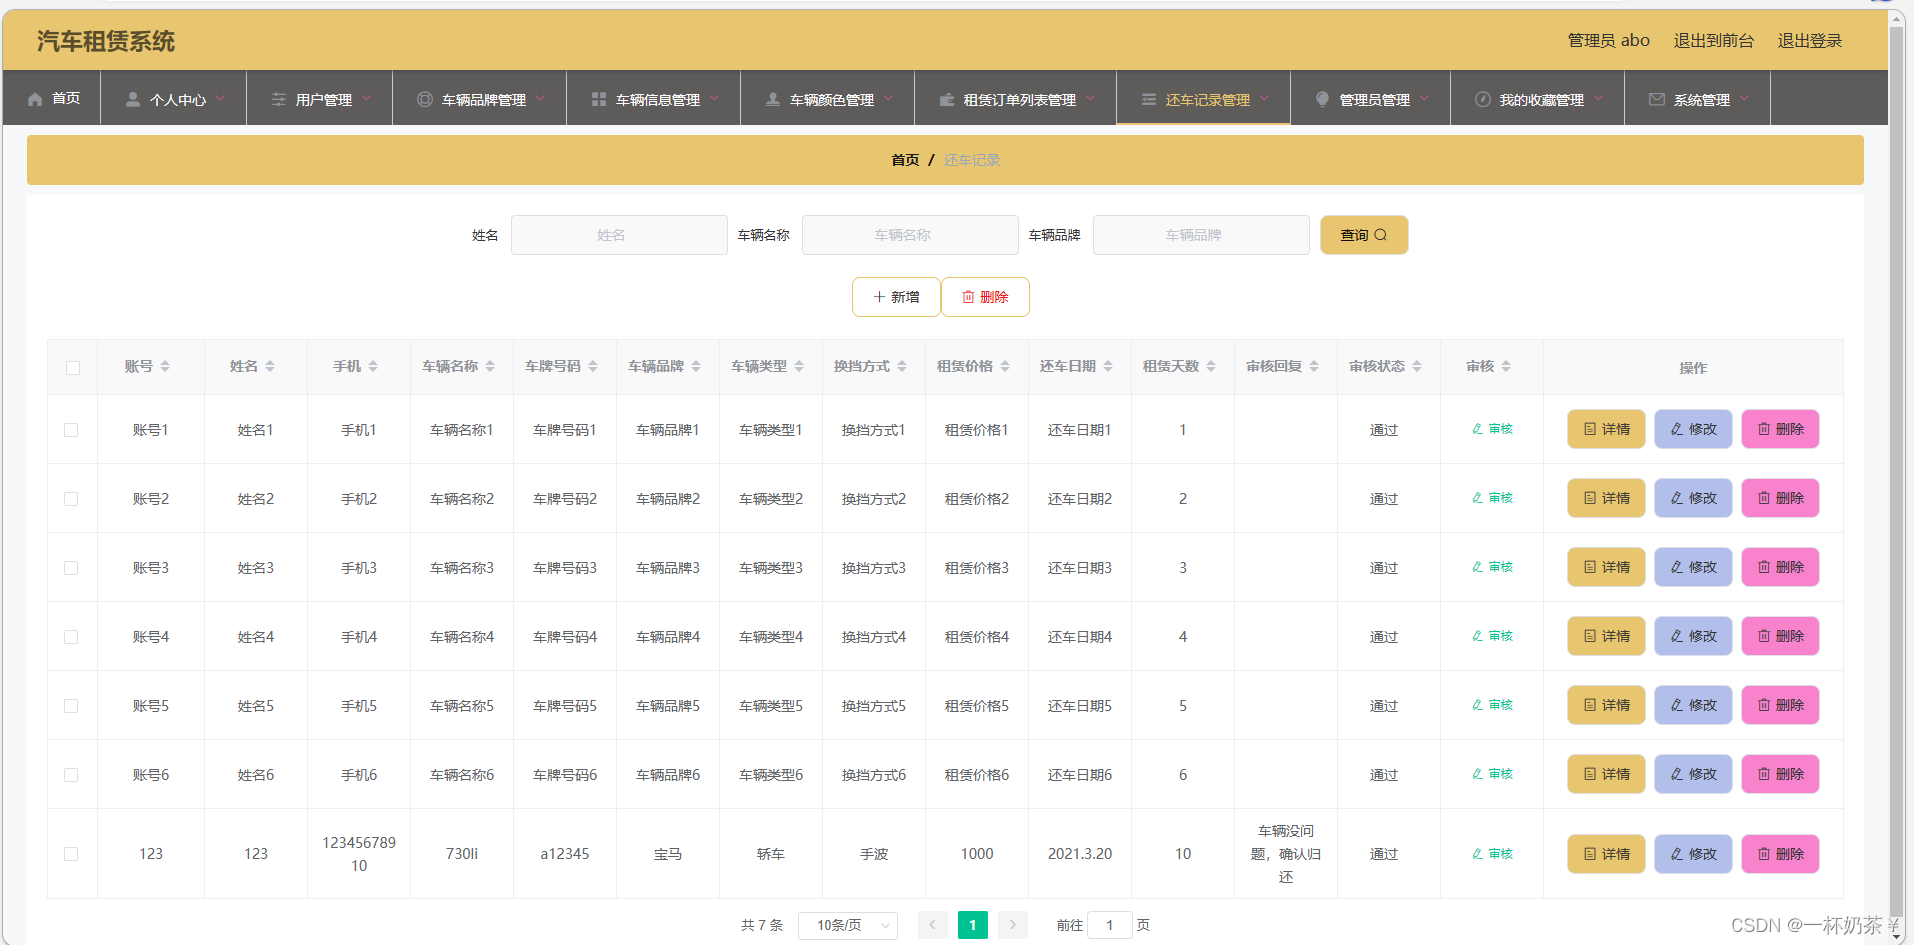
Task: Click the 前往 page number input
Action: pyautogui.click(x=1109, y=926)
